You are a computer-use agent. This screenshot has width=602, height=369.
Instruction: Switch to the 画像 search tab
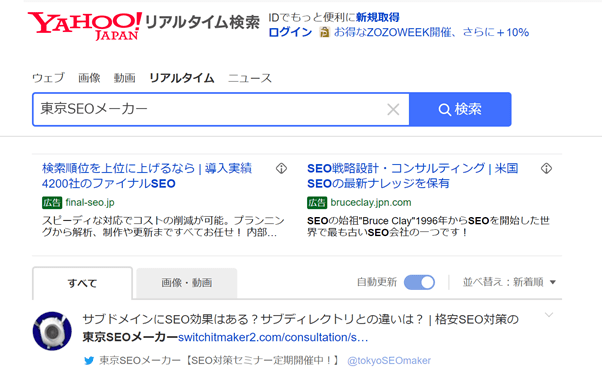pyautogui.click(x=89, y=78)
